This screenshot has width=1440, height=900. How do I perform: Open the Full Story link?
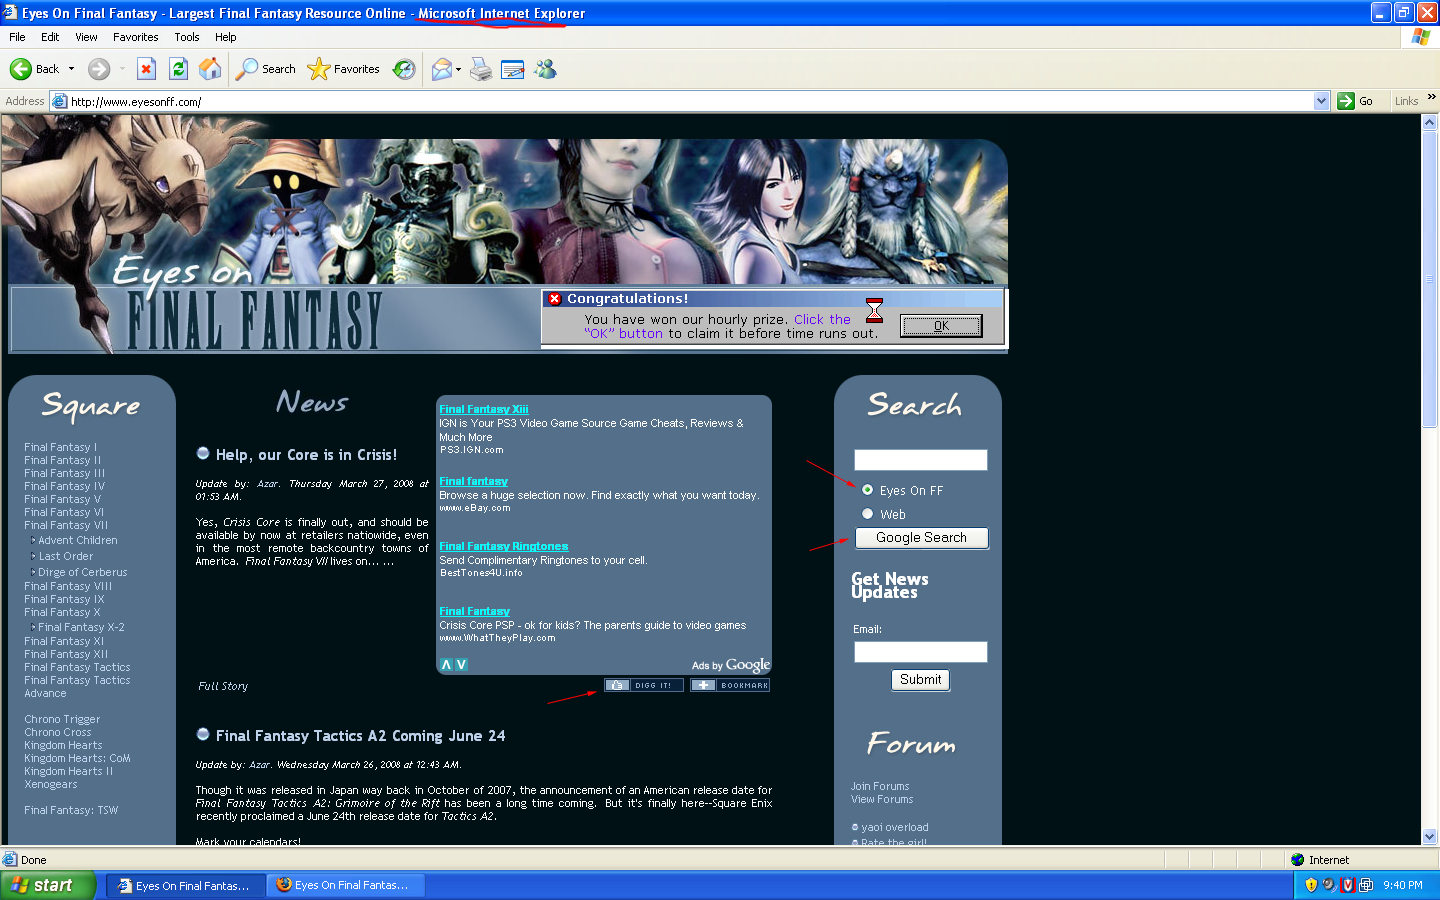(223, 686)
